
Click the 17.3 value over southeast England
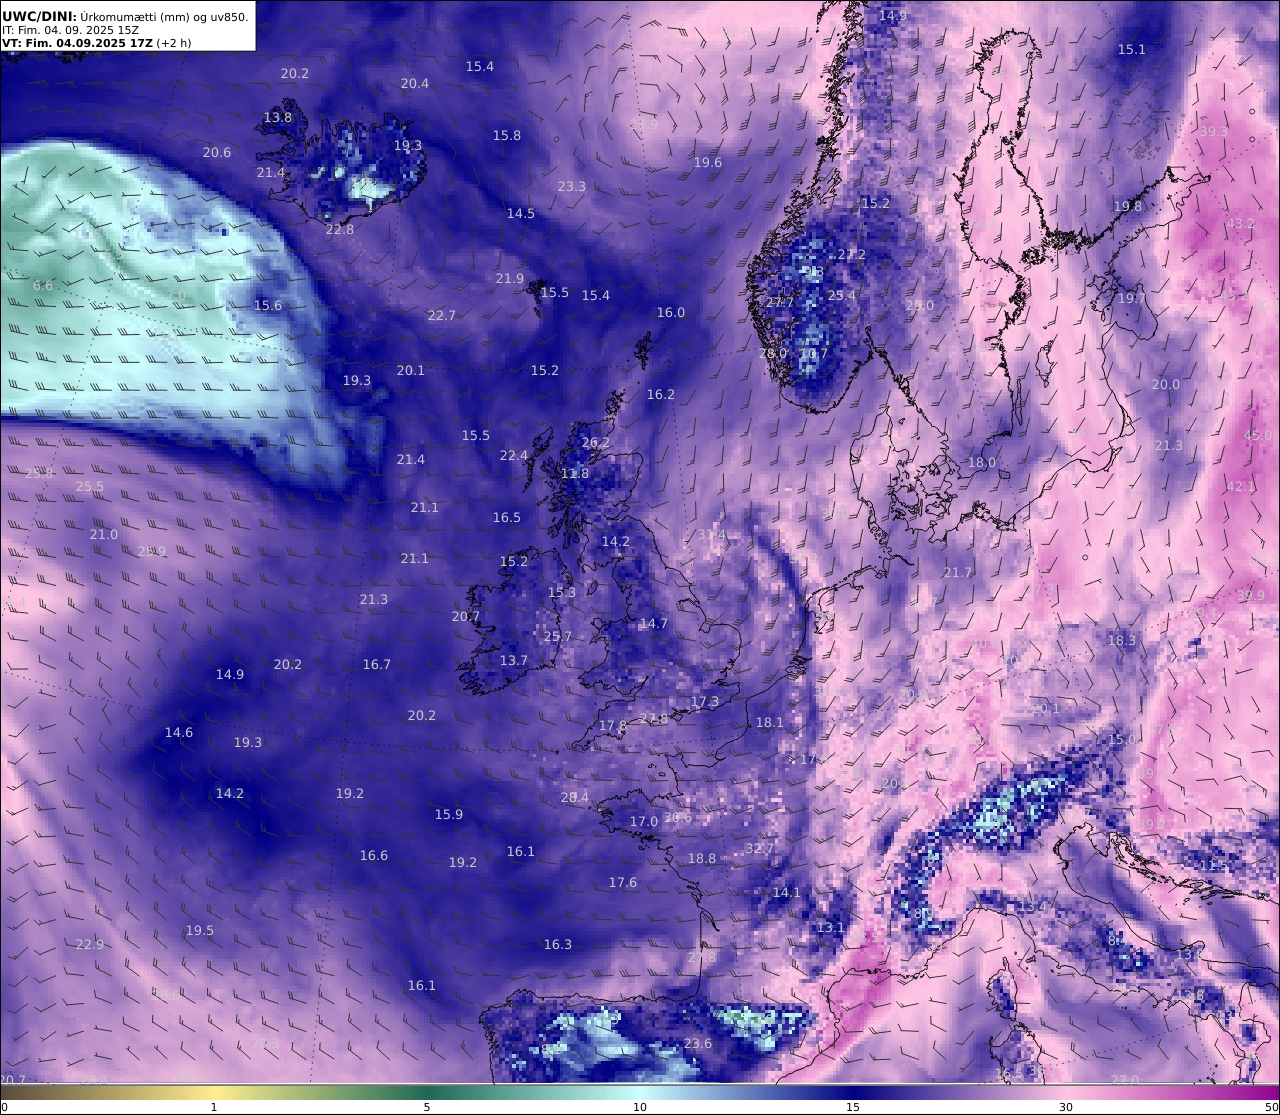tap(705, 702)
